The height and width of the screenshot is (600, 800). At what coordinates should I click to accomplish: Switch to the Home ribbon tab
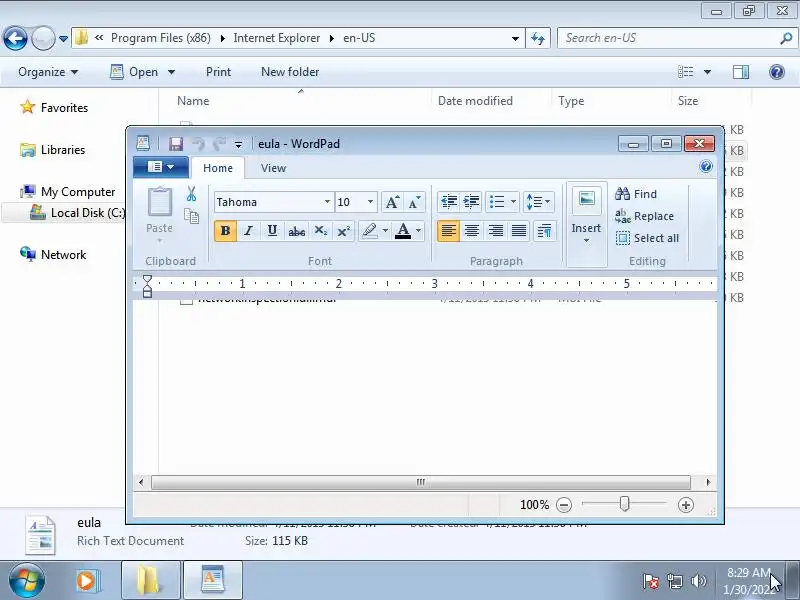218,168
